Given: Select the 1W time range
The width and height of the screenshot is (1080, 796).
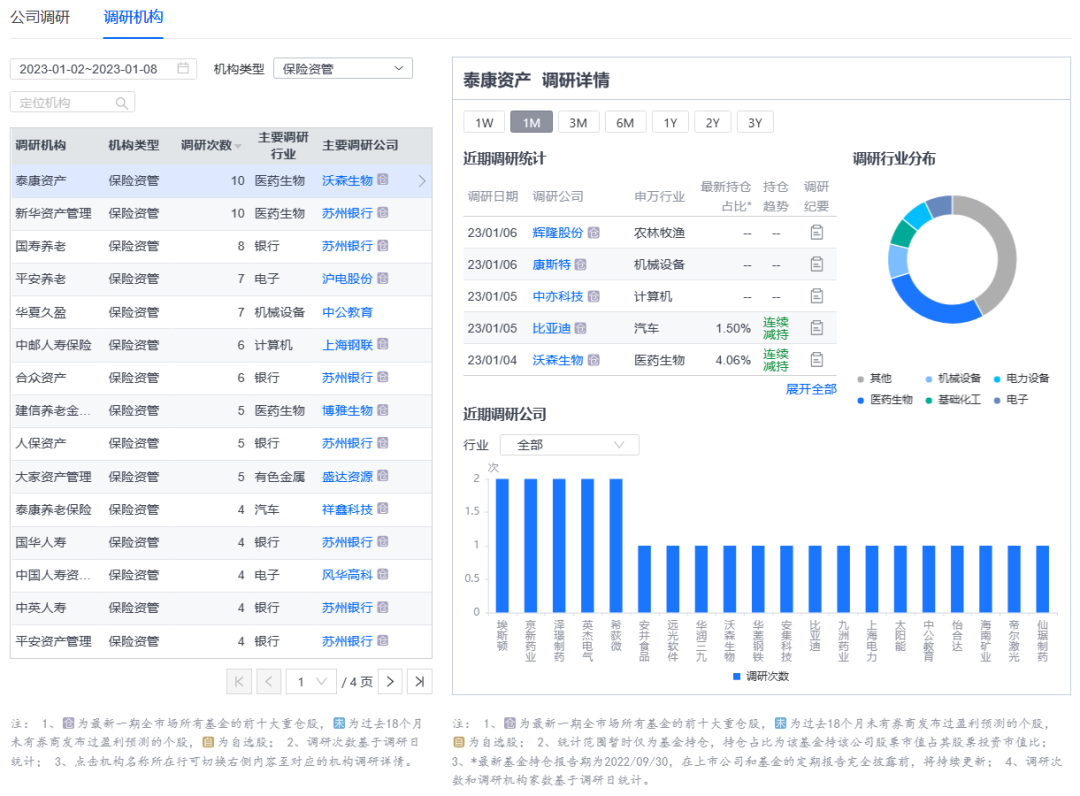Looking at the screenshot, I should [x=484, y=123].
